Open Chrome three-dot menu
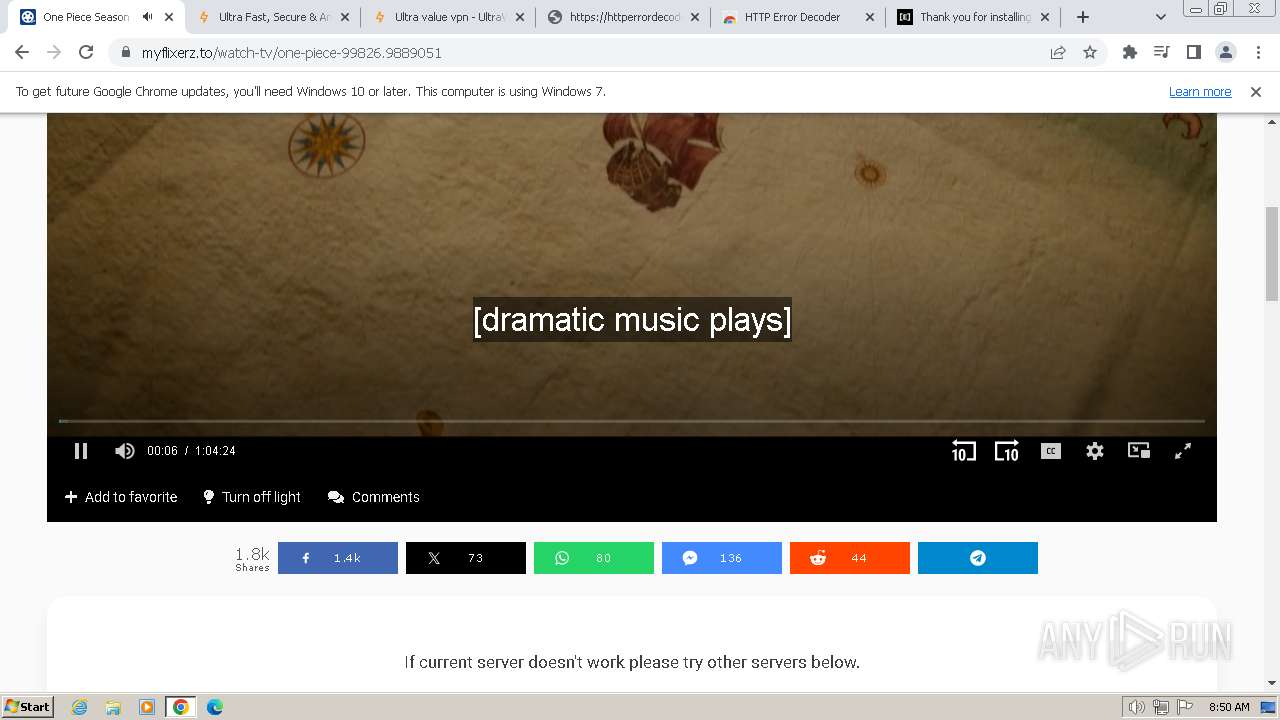 pyautogui.click(x=1258, y=53)
